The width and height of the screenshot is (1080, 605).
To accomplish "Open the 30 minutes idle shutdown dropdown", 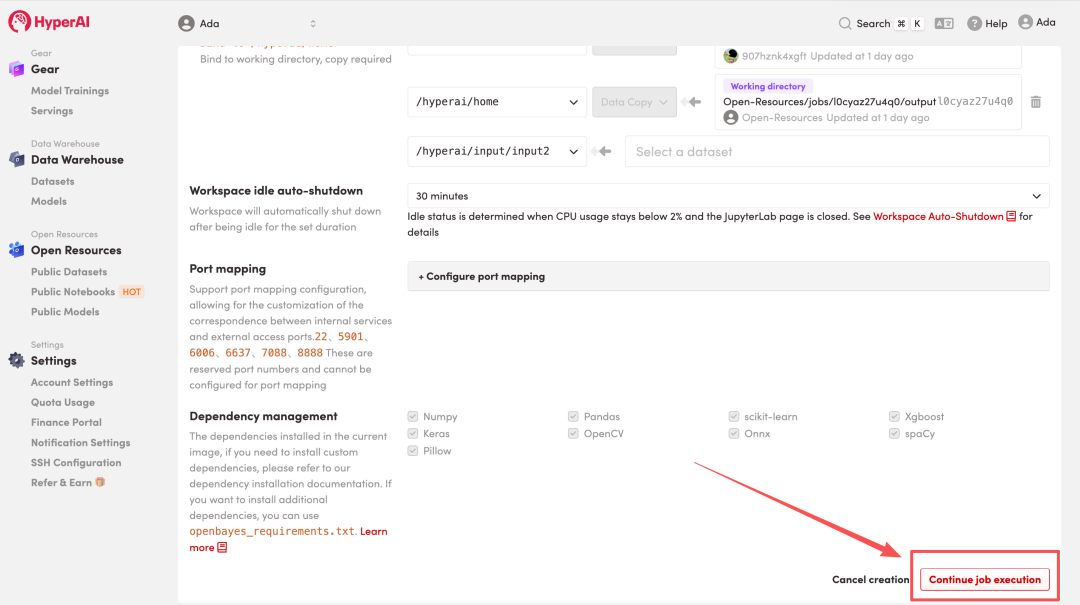I will (728, 196).
